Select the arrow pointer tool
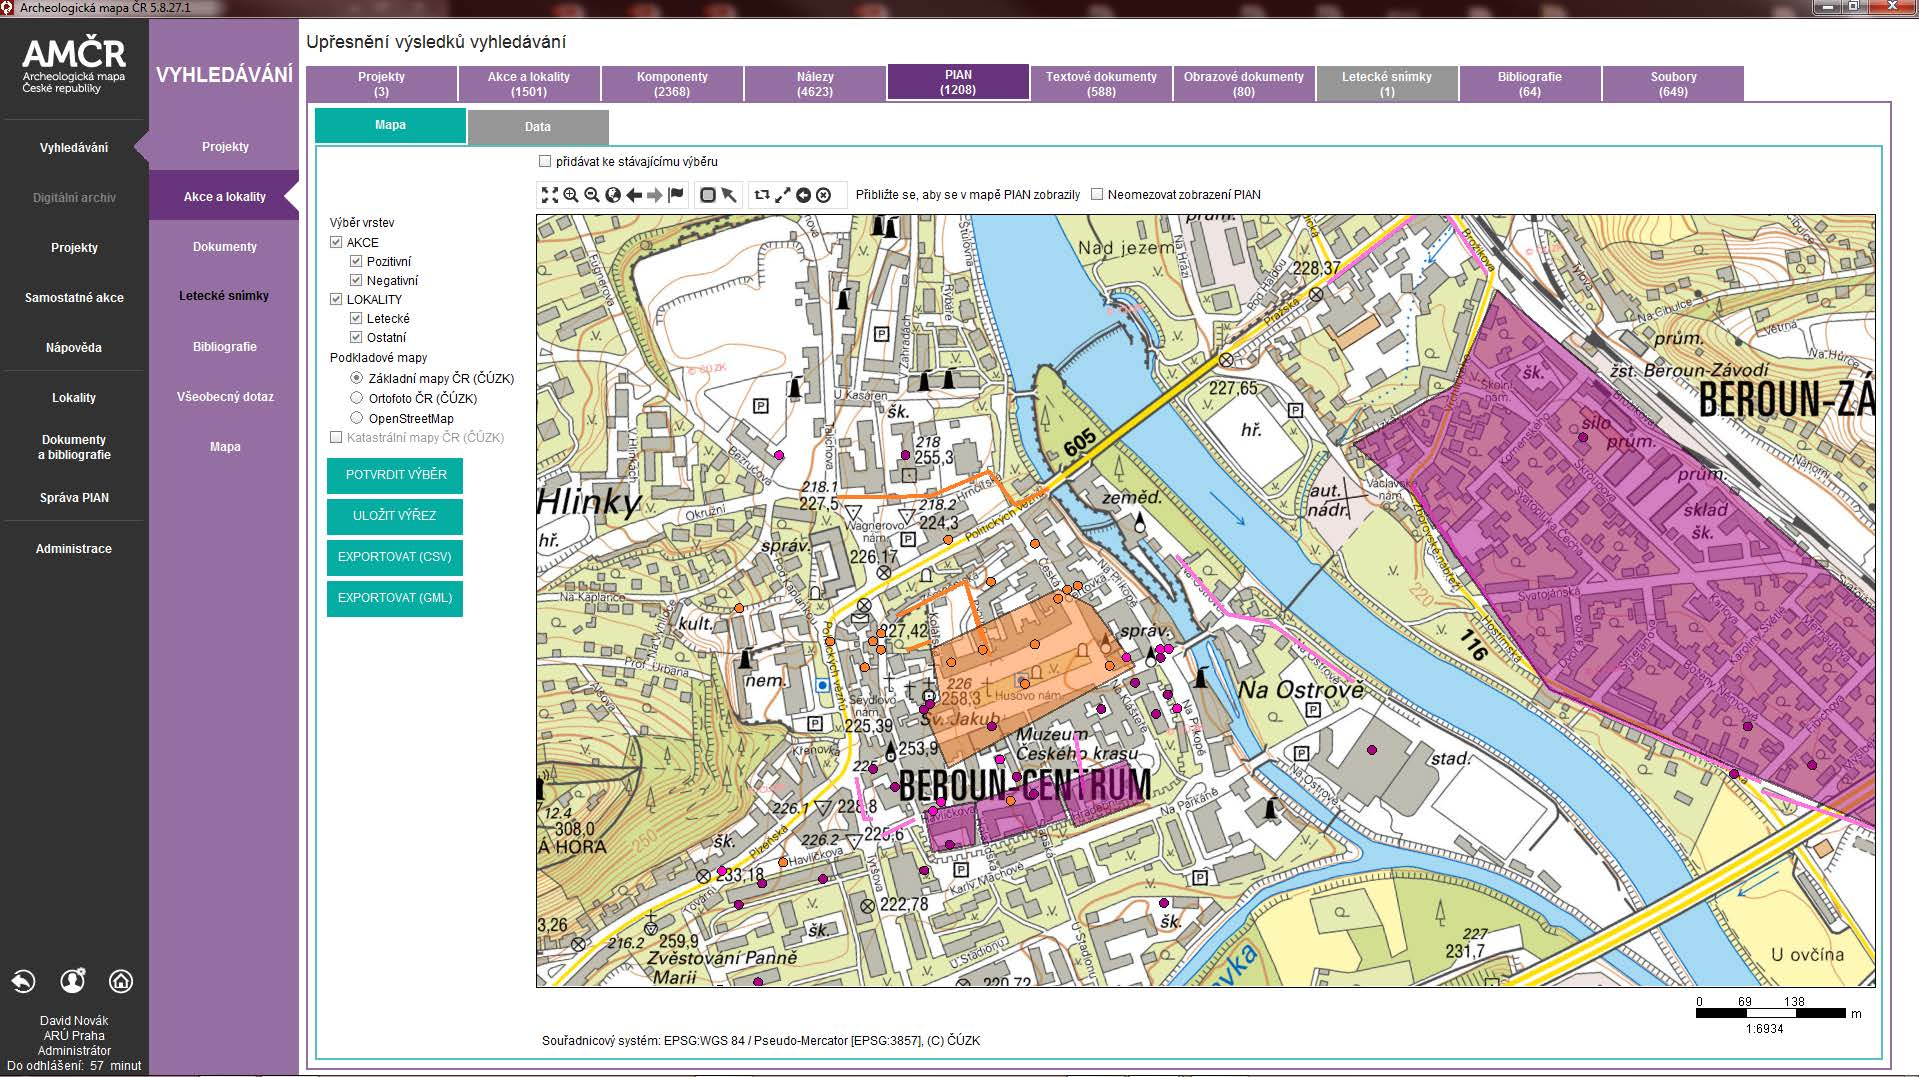Image resolution: width=1919 pixels, height=1077 pixels. [729, 195]
